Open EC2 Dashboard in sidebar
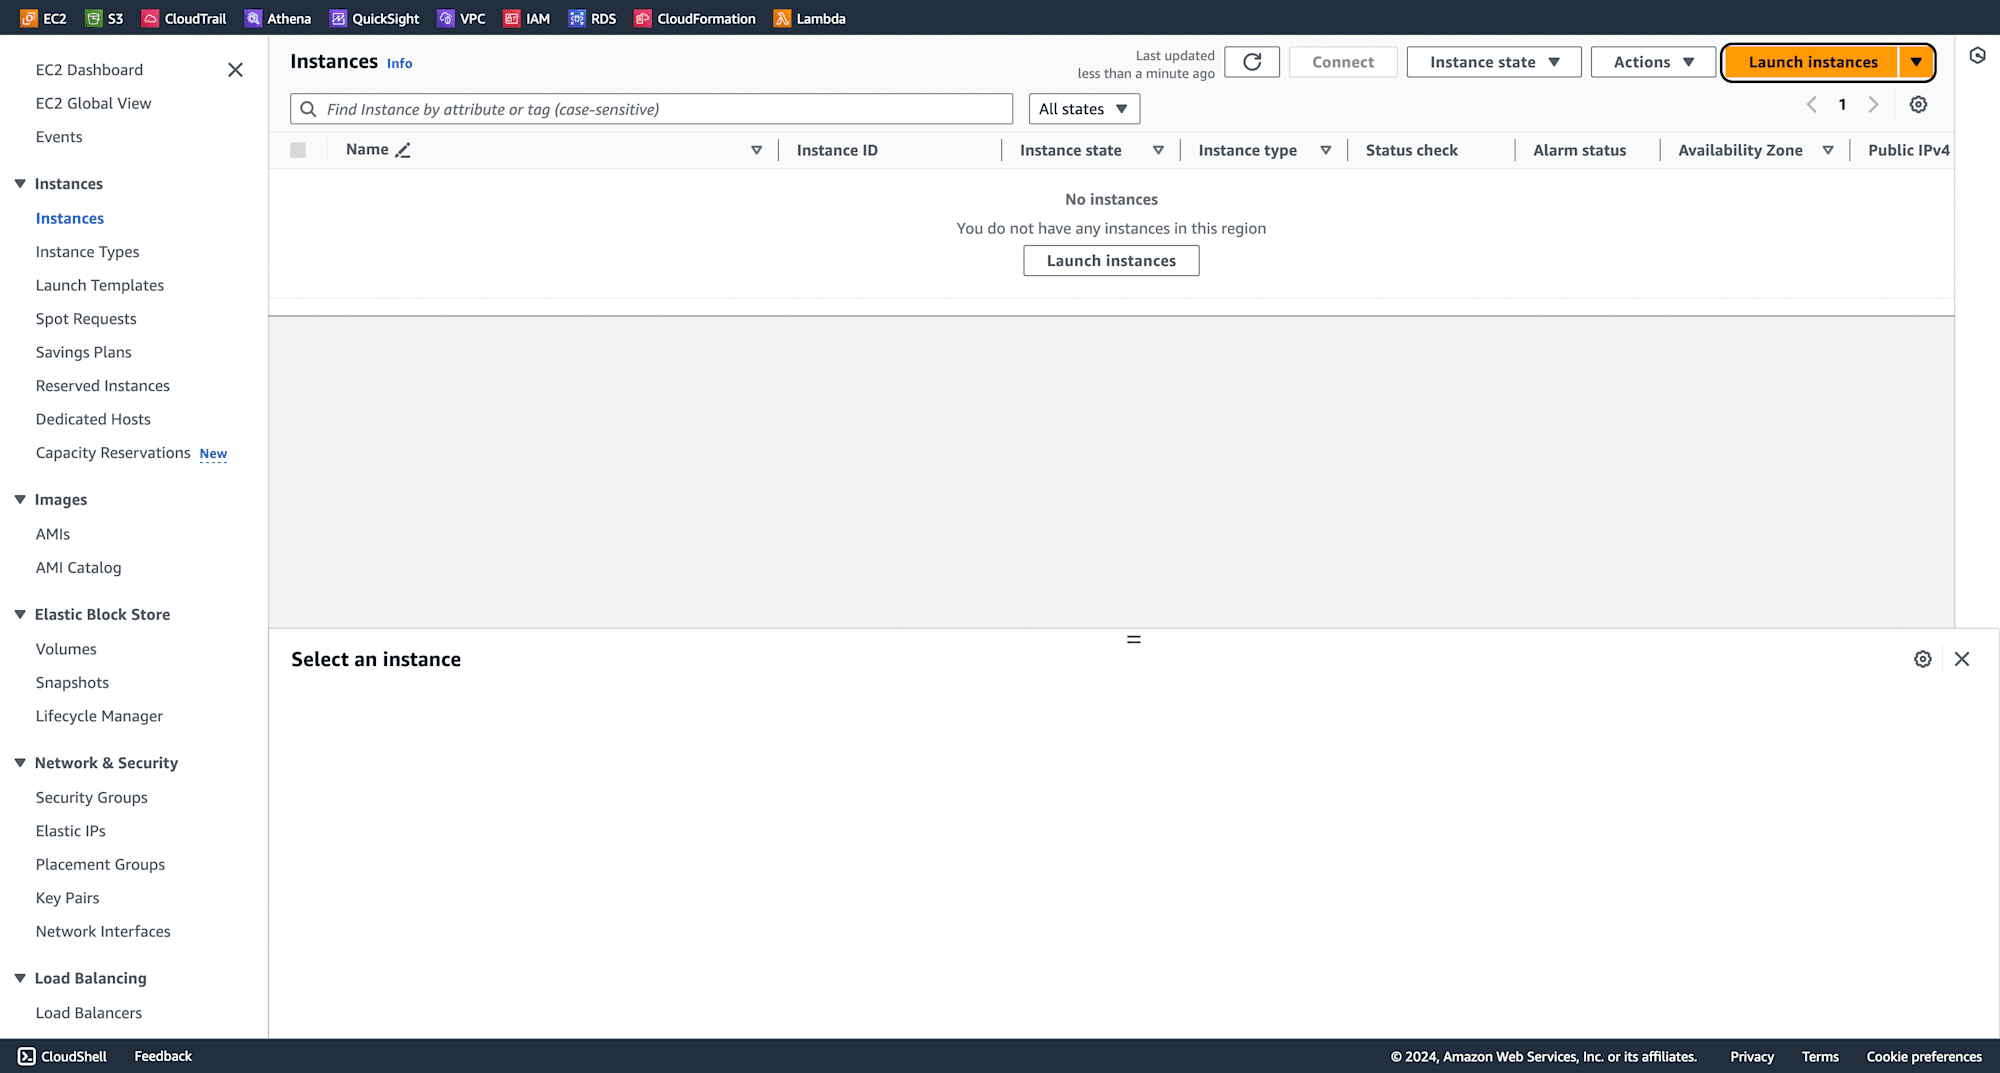The height and width of the screenshot is (1073, 2000). (x=89, y=69)
